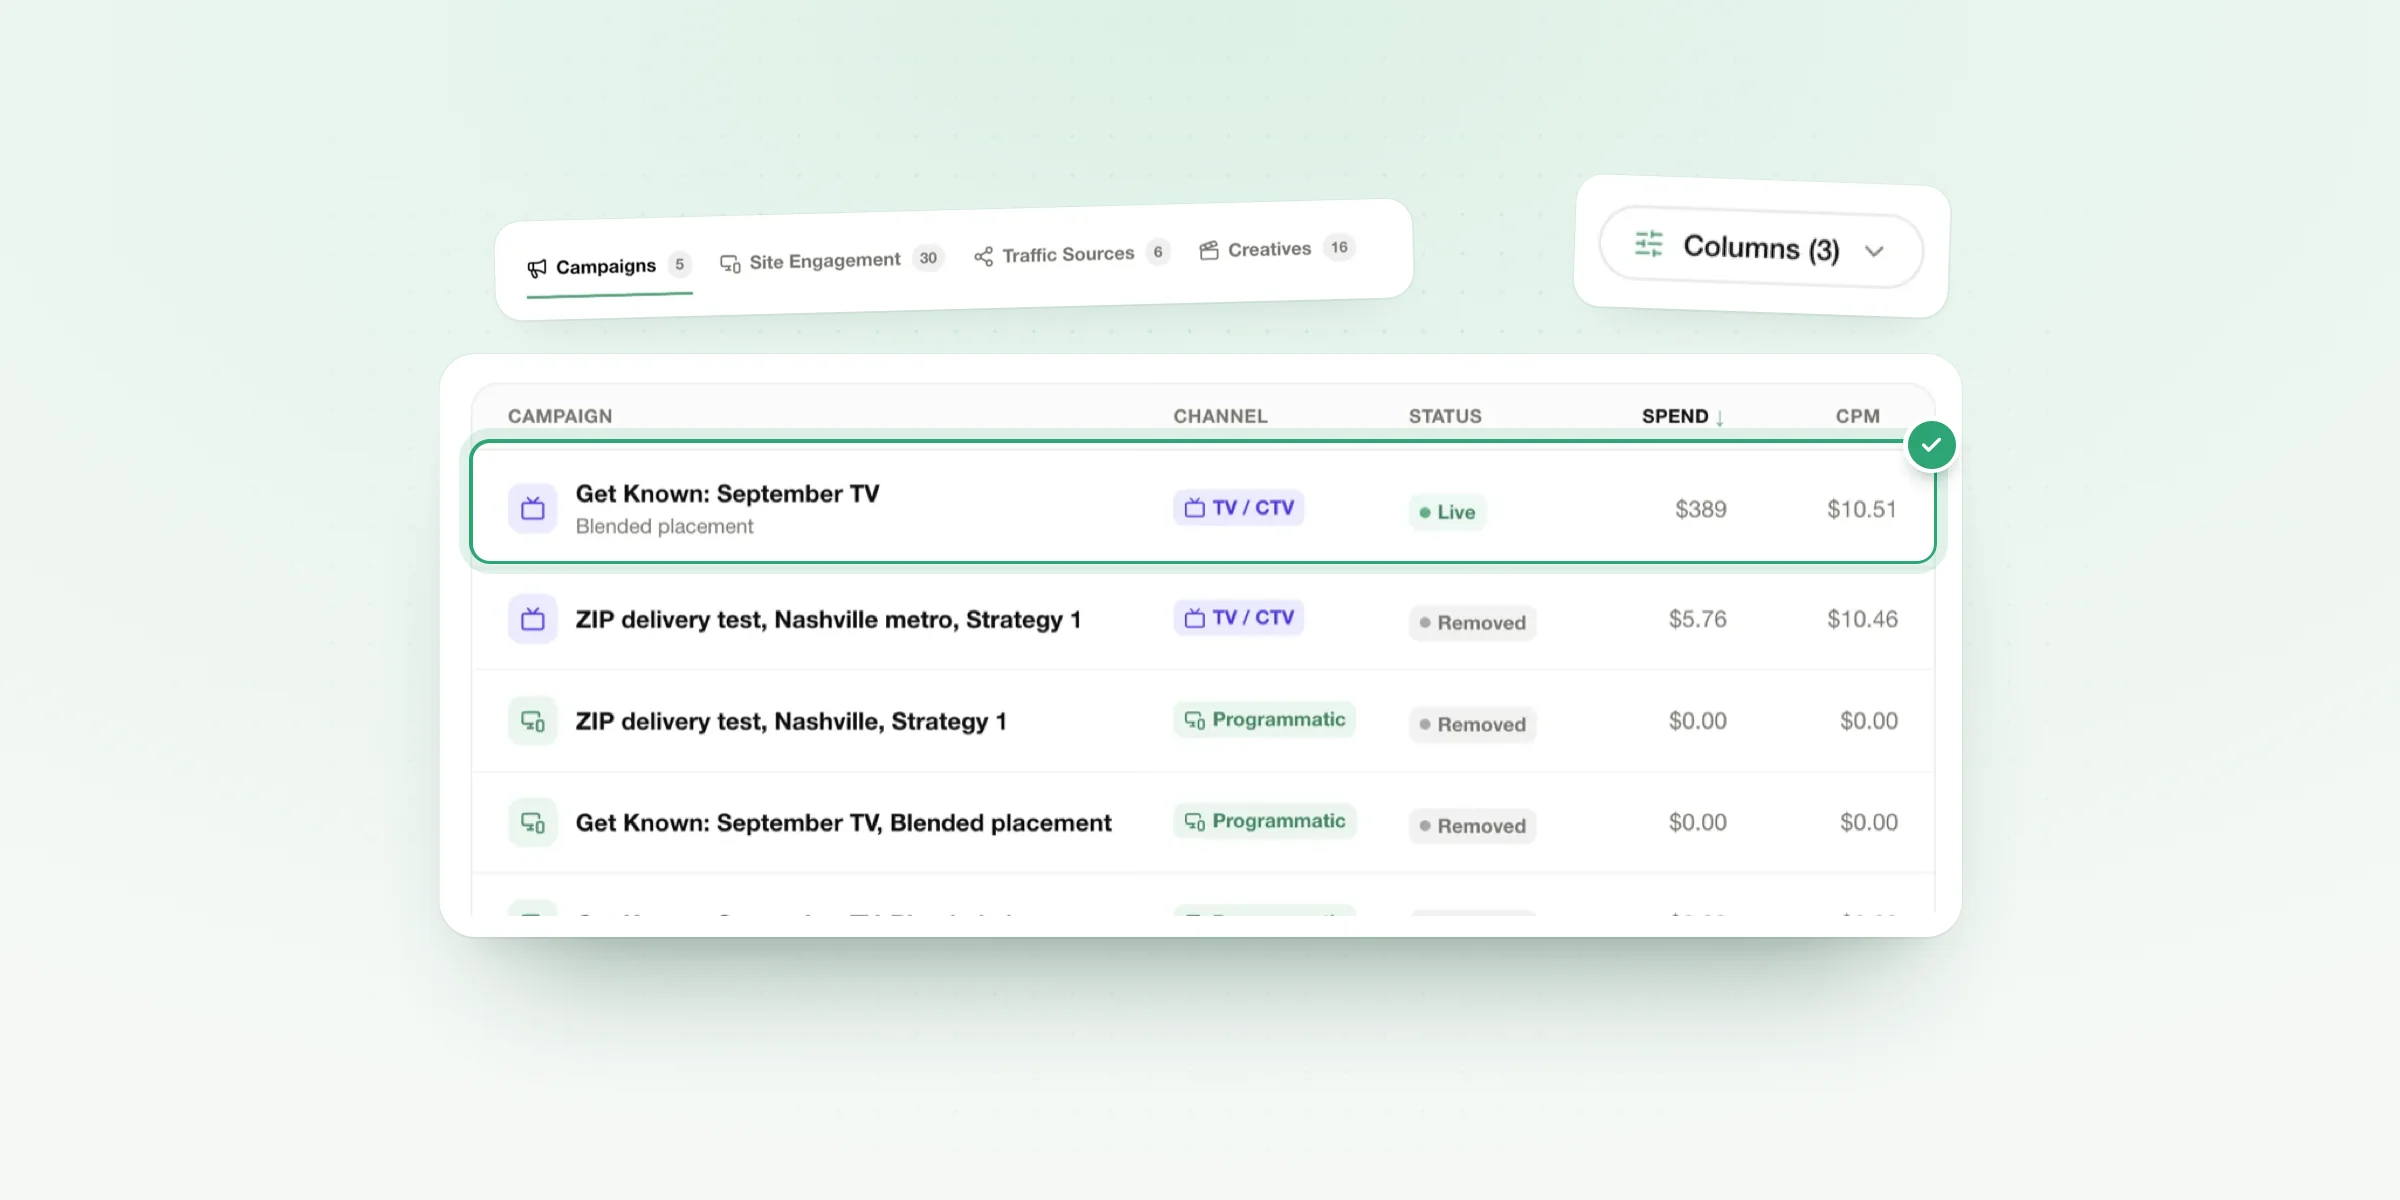The height and width of the screenshot is (1200, 2400).
Task: Click the Site Engagement devices icon
Action: click(x=730, y=263)
